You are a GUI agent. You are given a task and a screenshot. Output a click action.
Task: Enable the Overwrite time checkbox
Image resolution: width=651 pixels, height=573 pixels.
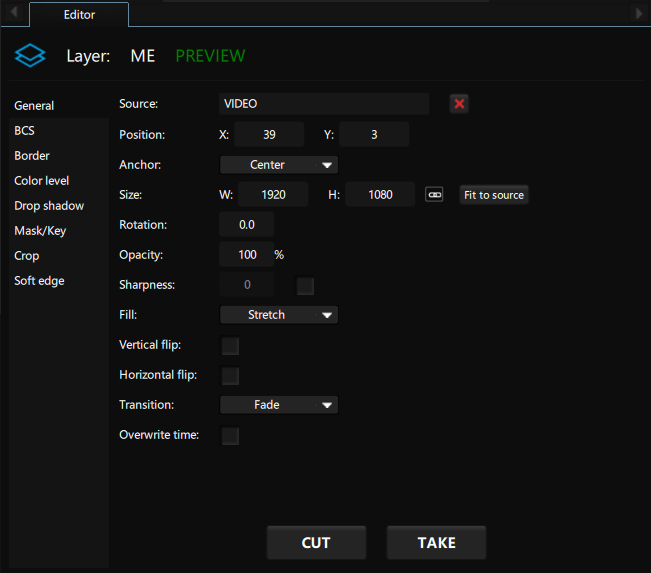coord(230,436)
